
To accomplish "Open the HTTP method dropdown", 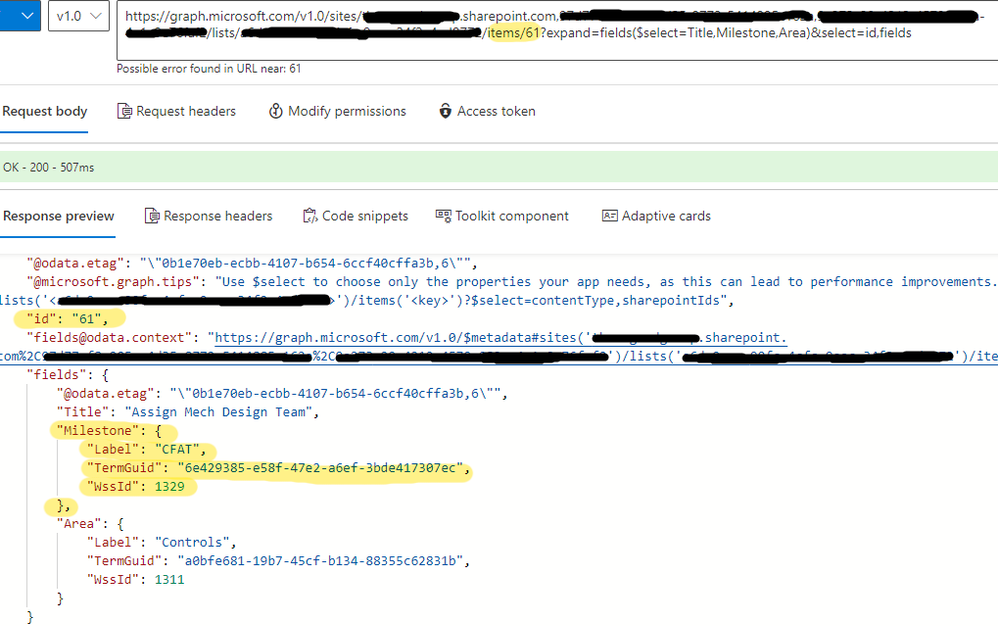I will pos(19,16).
